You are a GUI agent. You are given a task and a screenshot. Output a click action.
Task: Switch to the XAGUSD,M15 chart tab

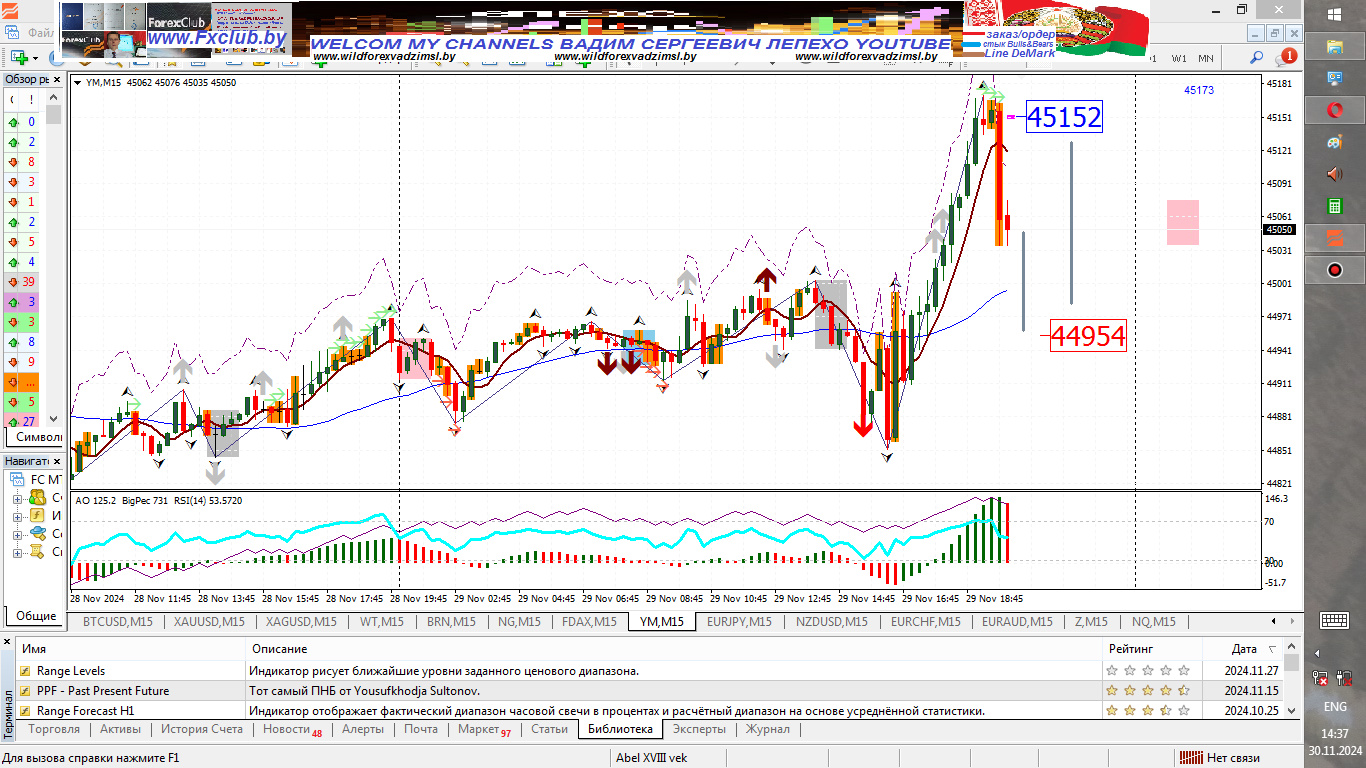tap(301, 622)
